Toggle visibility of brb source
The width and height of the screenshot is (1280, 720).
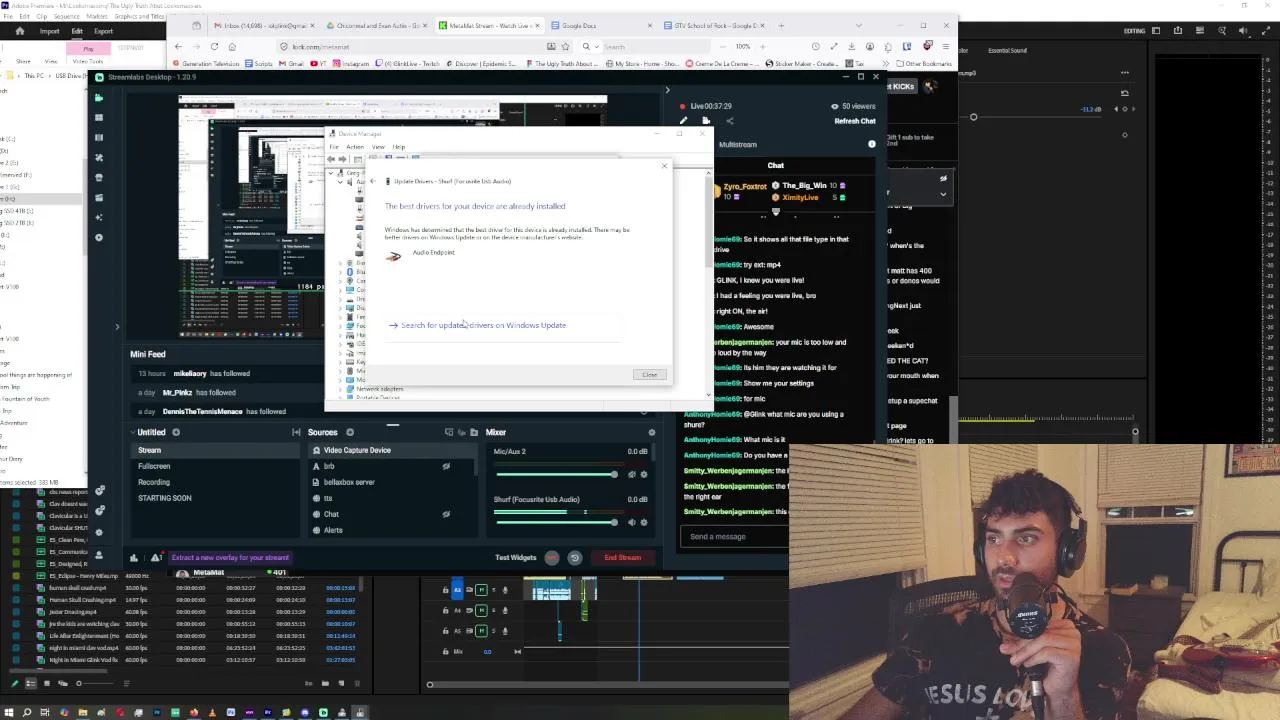pyautogui.click(x=446, y=466)
